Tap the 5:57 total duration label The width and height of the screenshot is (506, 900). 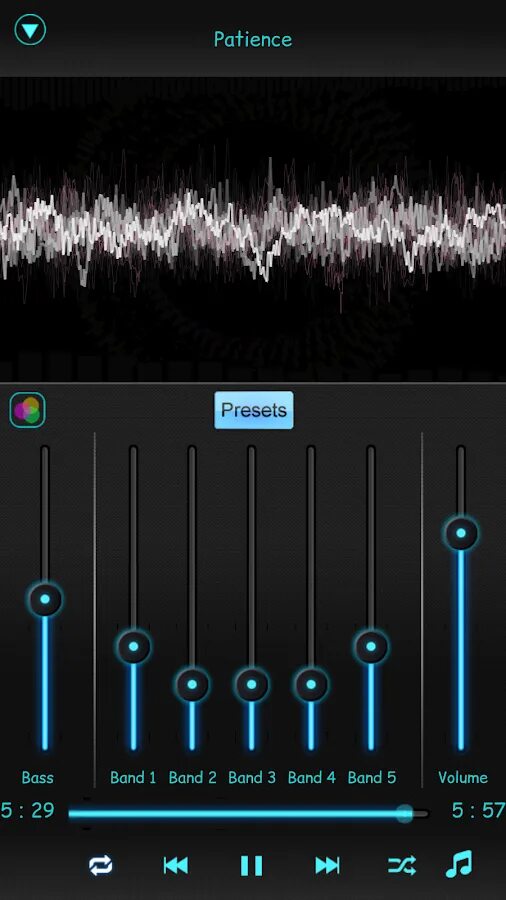478,810
